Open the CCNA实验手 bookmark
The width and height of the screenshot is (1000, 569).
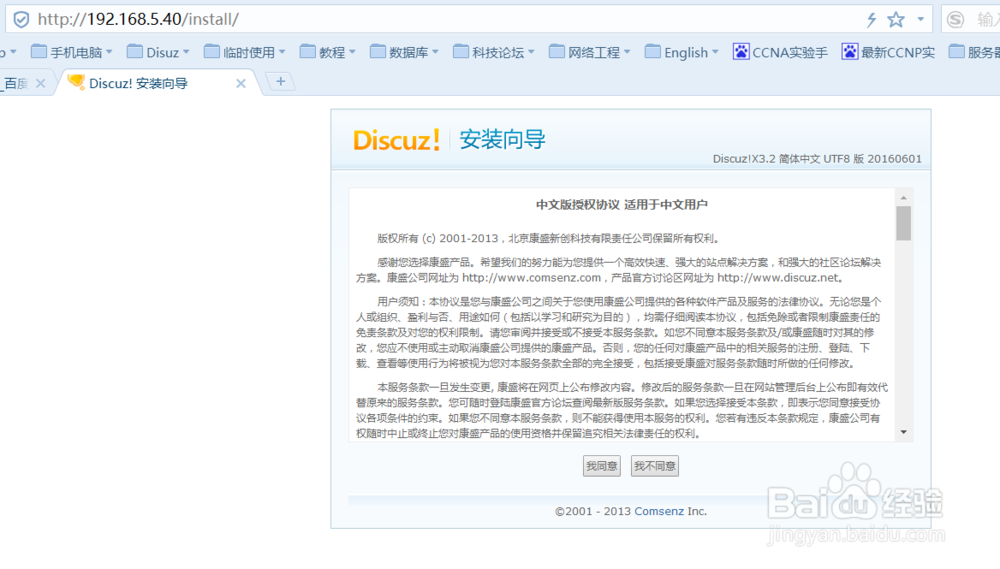pyautogui.click(x=780, y=52)
